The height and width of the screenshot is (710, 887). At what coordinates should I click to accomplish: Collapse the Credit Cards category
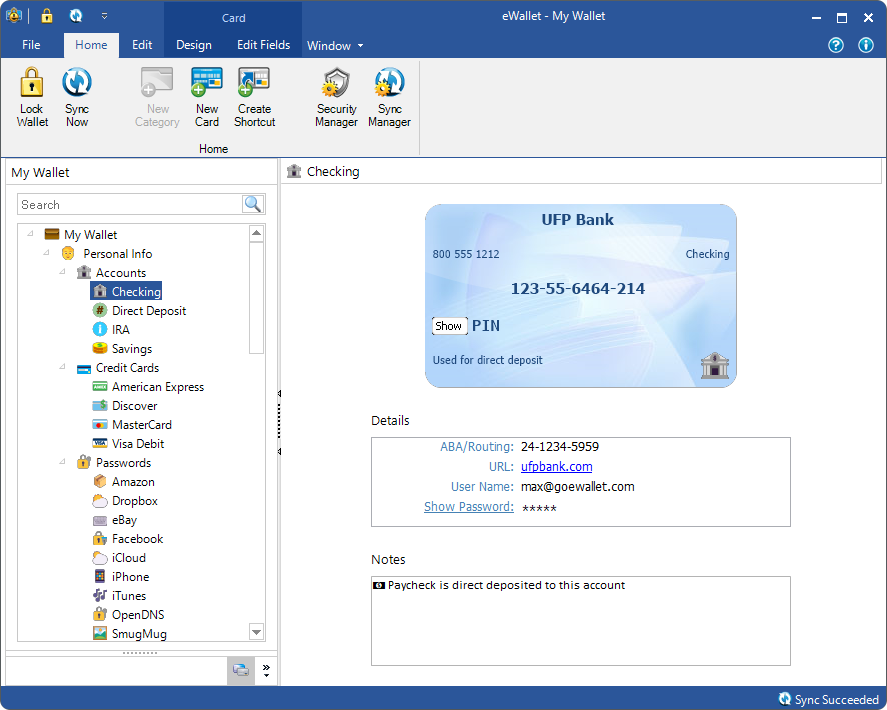pyautogui.click(x=62, y=367)
